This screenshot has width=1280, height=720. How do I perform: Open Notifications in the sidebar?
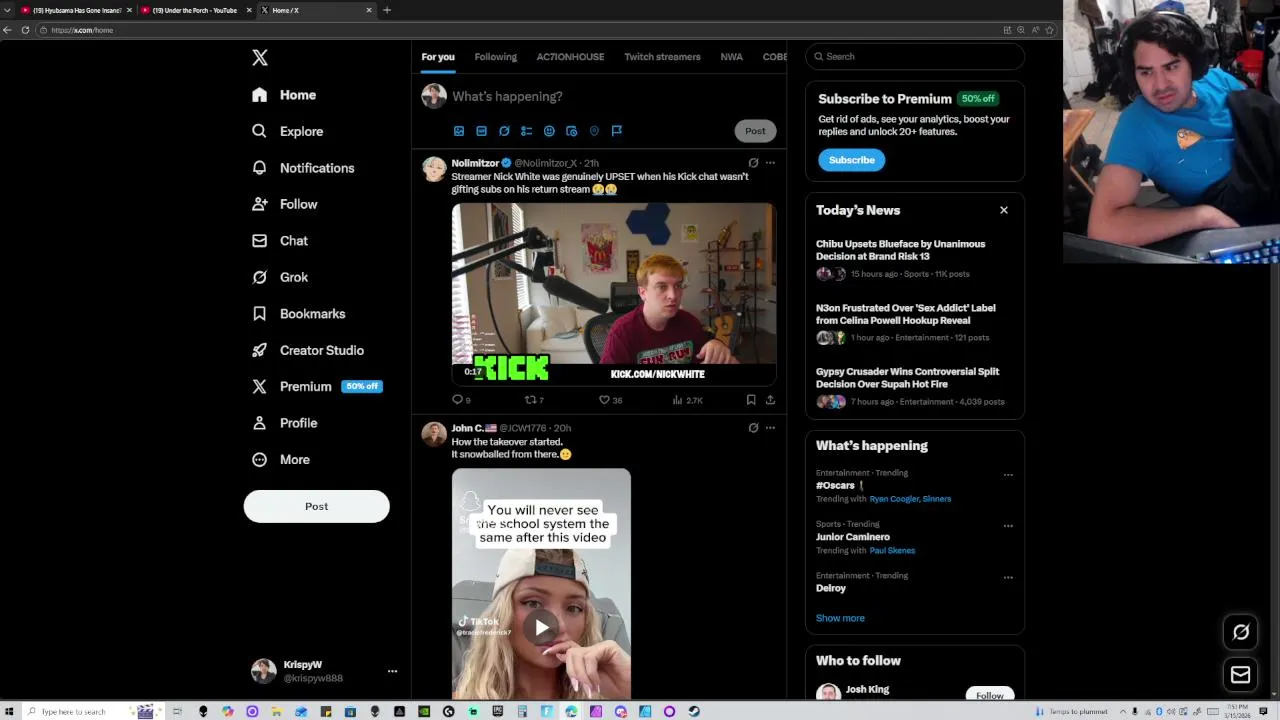303,168
